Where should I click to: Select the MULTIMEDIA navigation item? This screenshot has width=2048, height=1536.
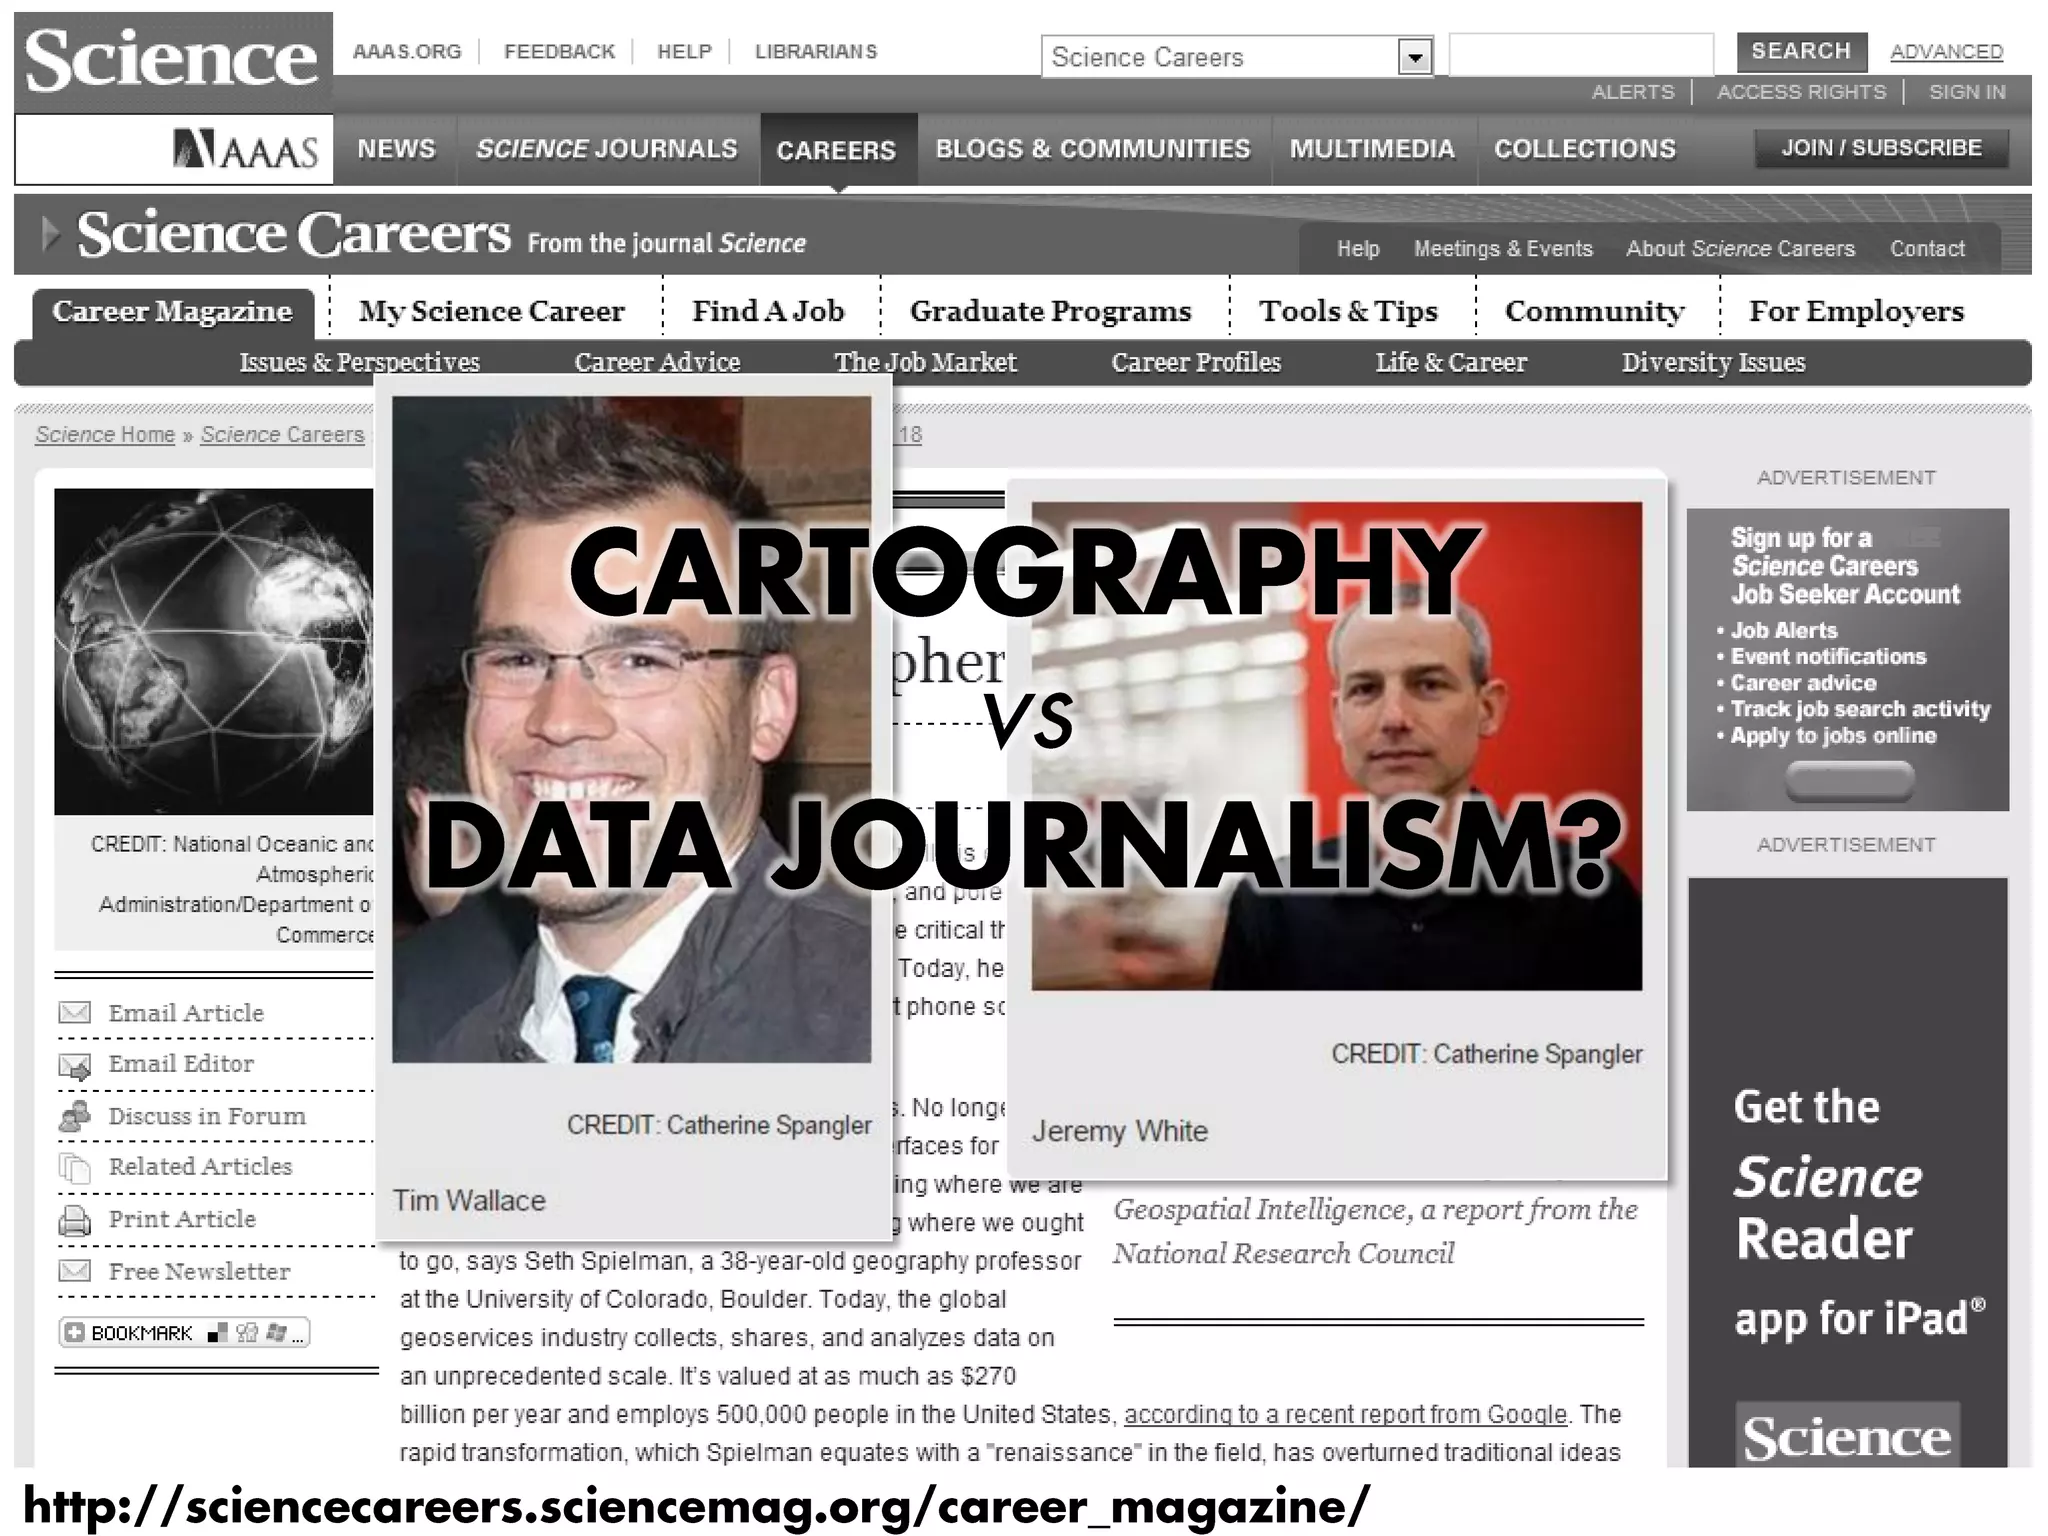tap(1372, 149)
